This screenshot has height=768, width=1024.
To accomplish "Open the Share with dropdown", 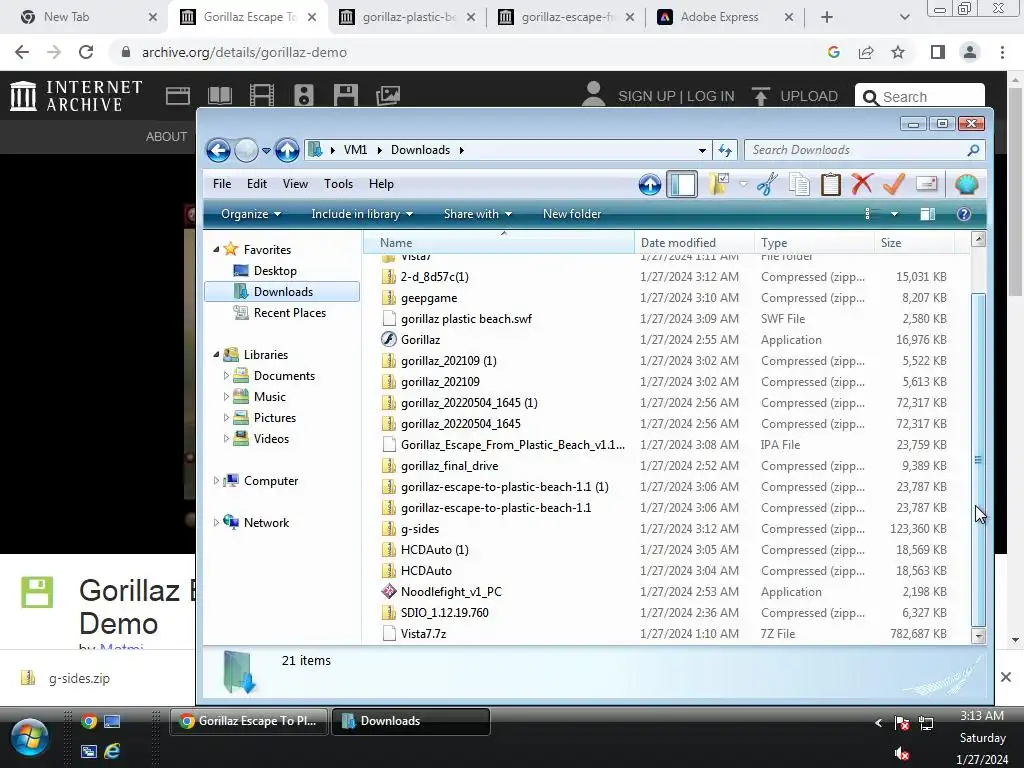I will tap(477, 214).
